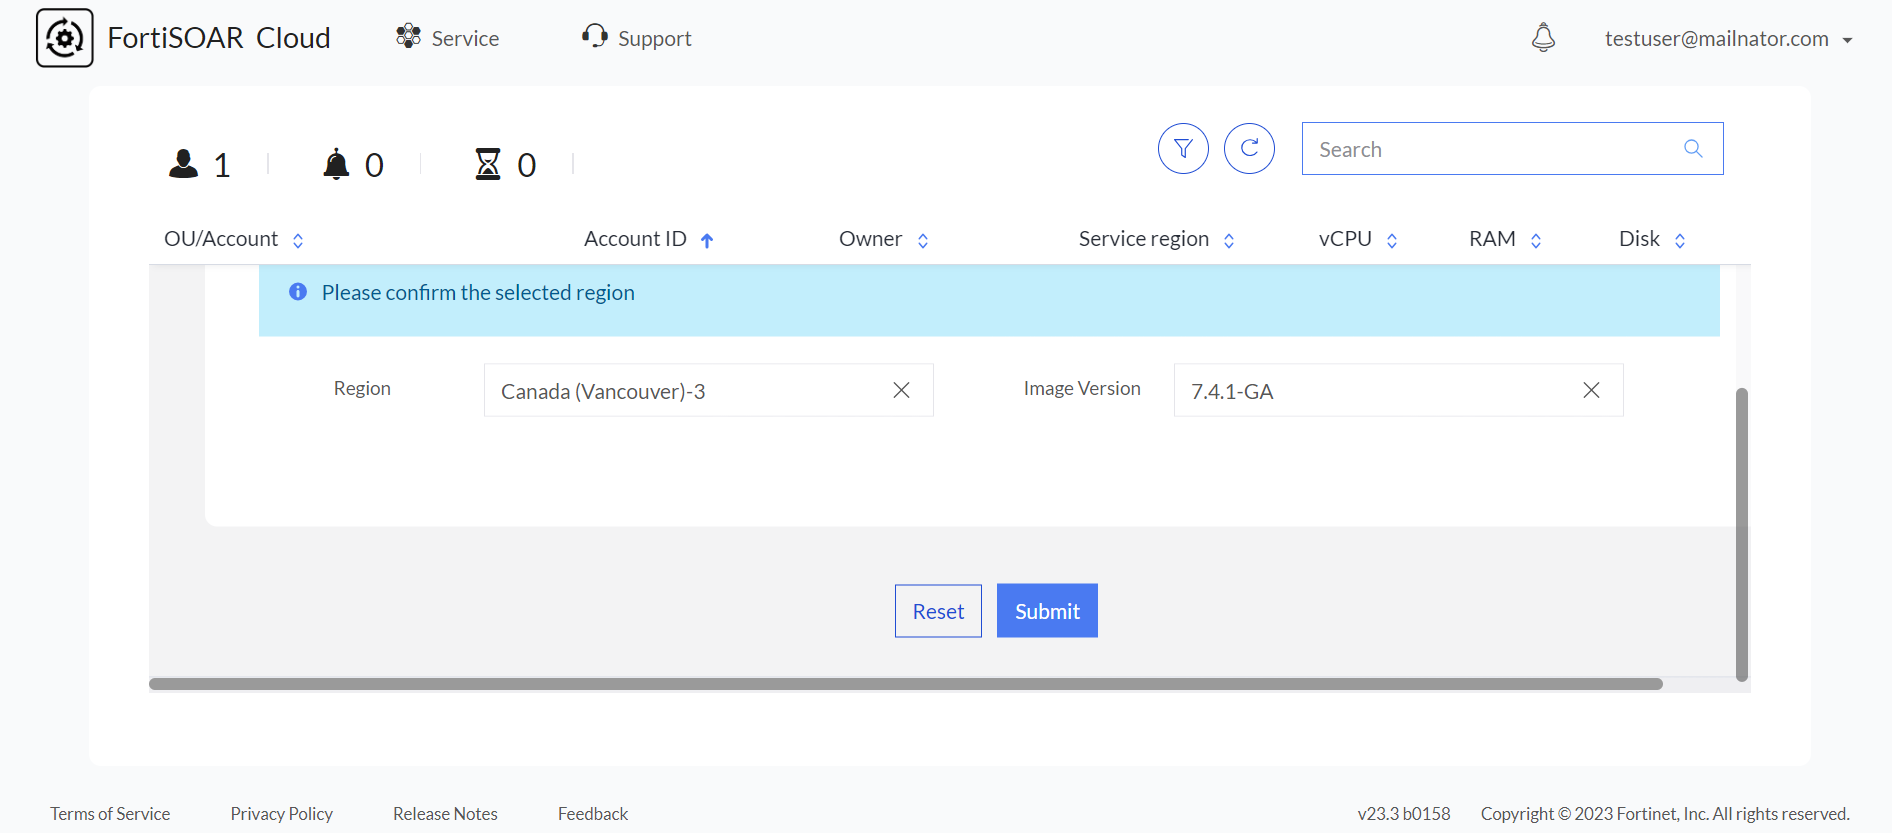Click the 'Please confirm the selected region' message

478,293
